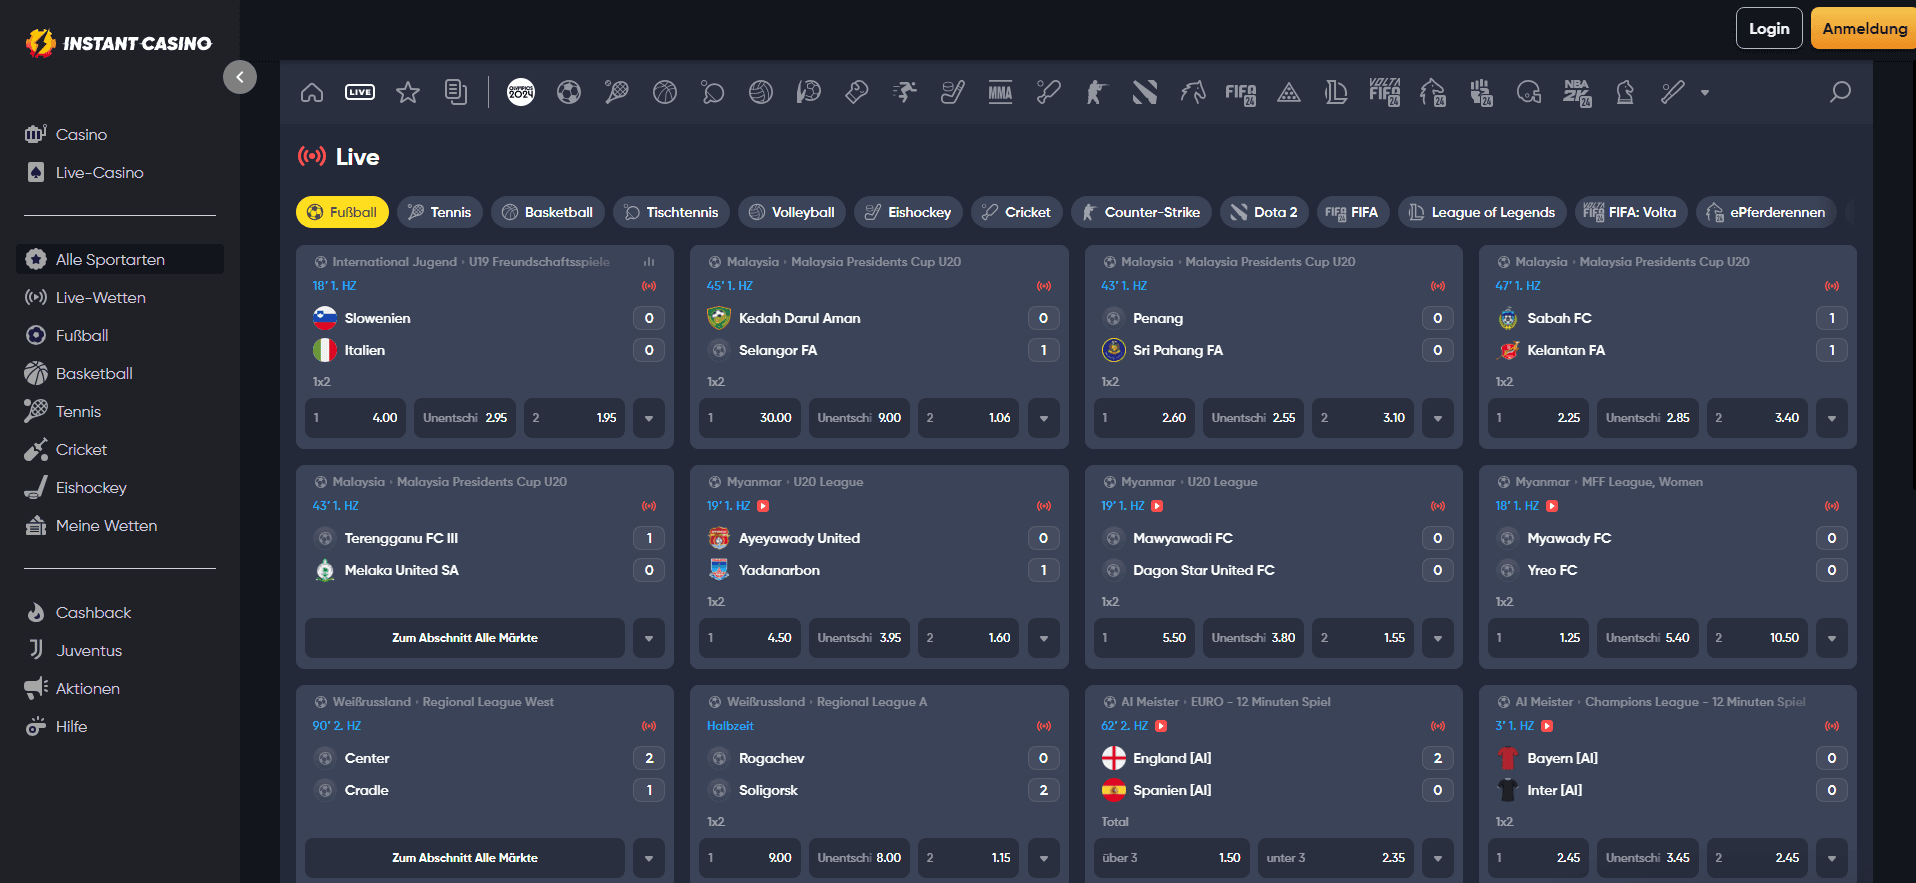Select the Volta FIFA 24 toolbar icon
Screen dimensions: 1916x883
tap(1385, 93)
